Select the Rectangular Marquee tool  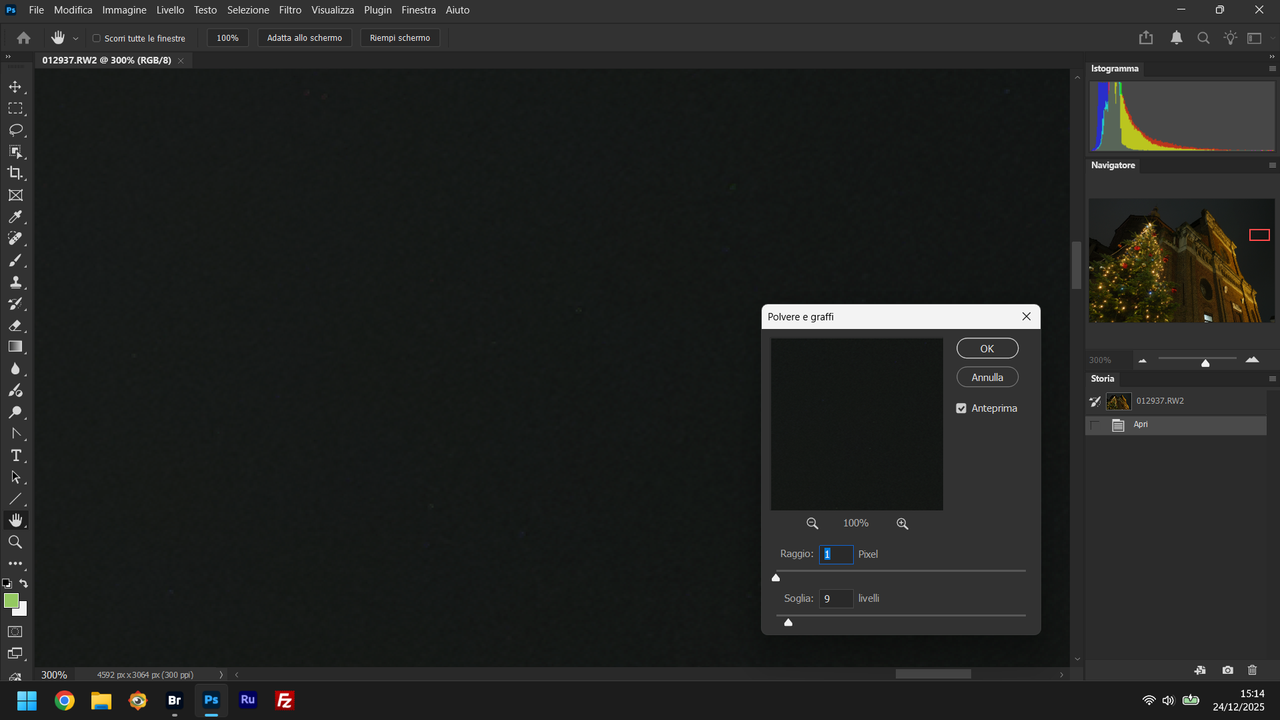[15, 108]
